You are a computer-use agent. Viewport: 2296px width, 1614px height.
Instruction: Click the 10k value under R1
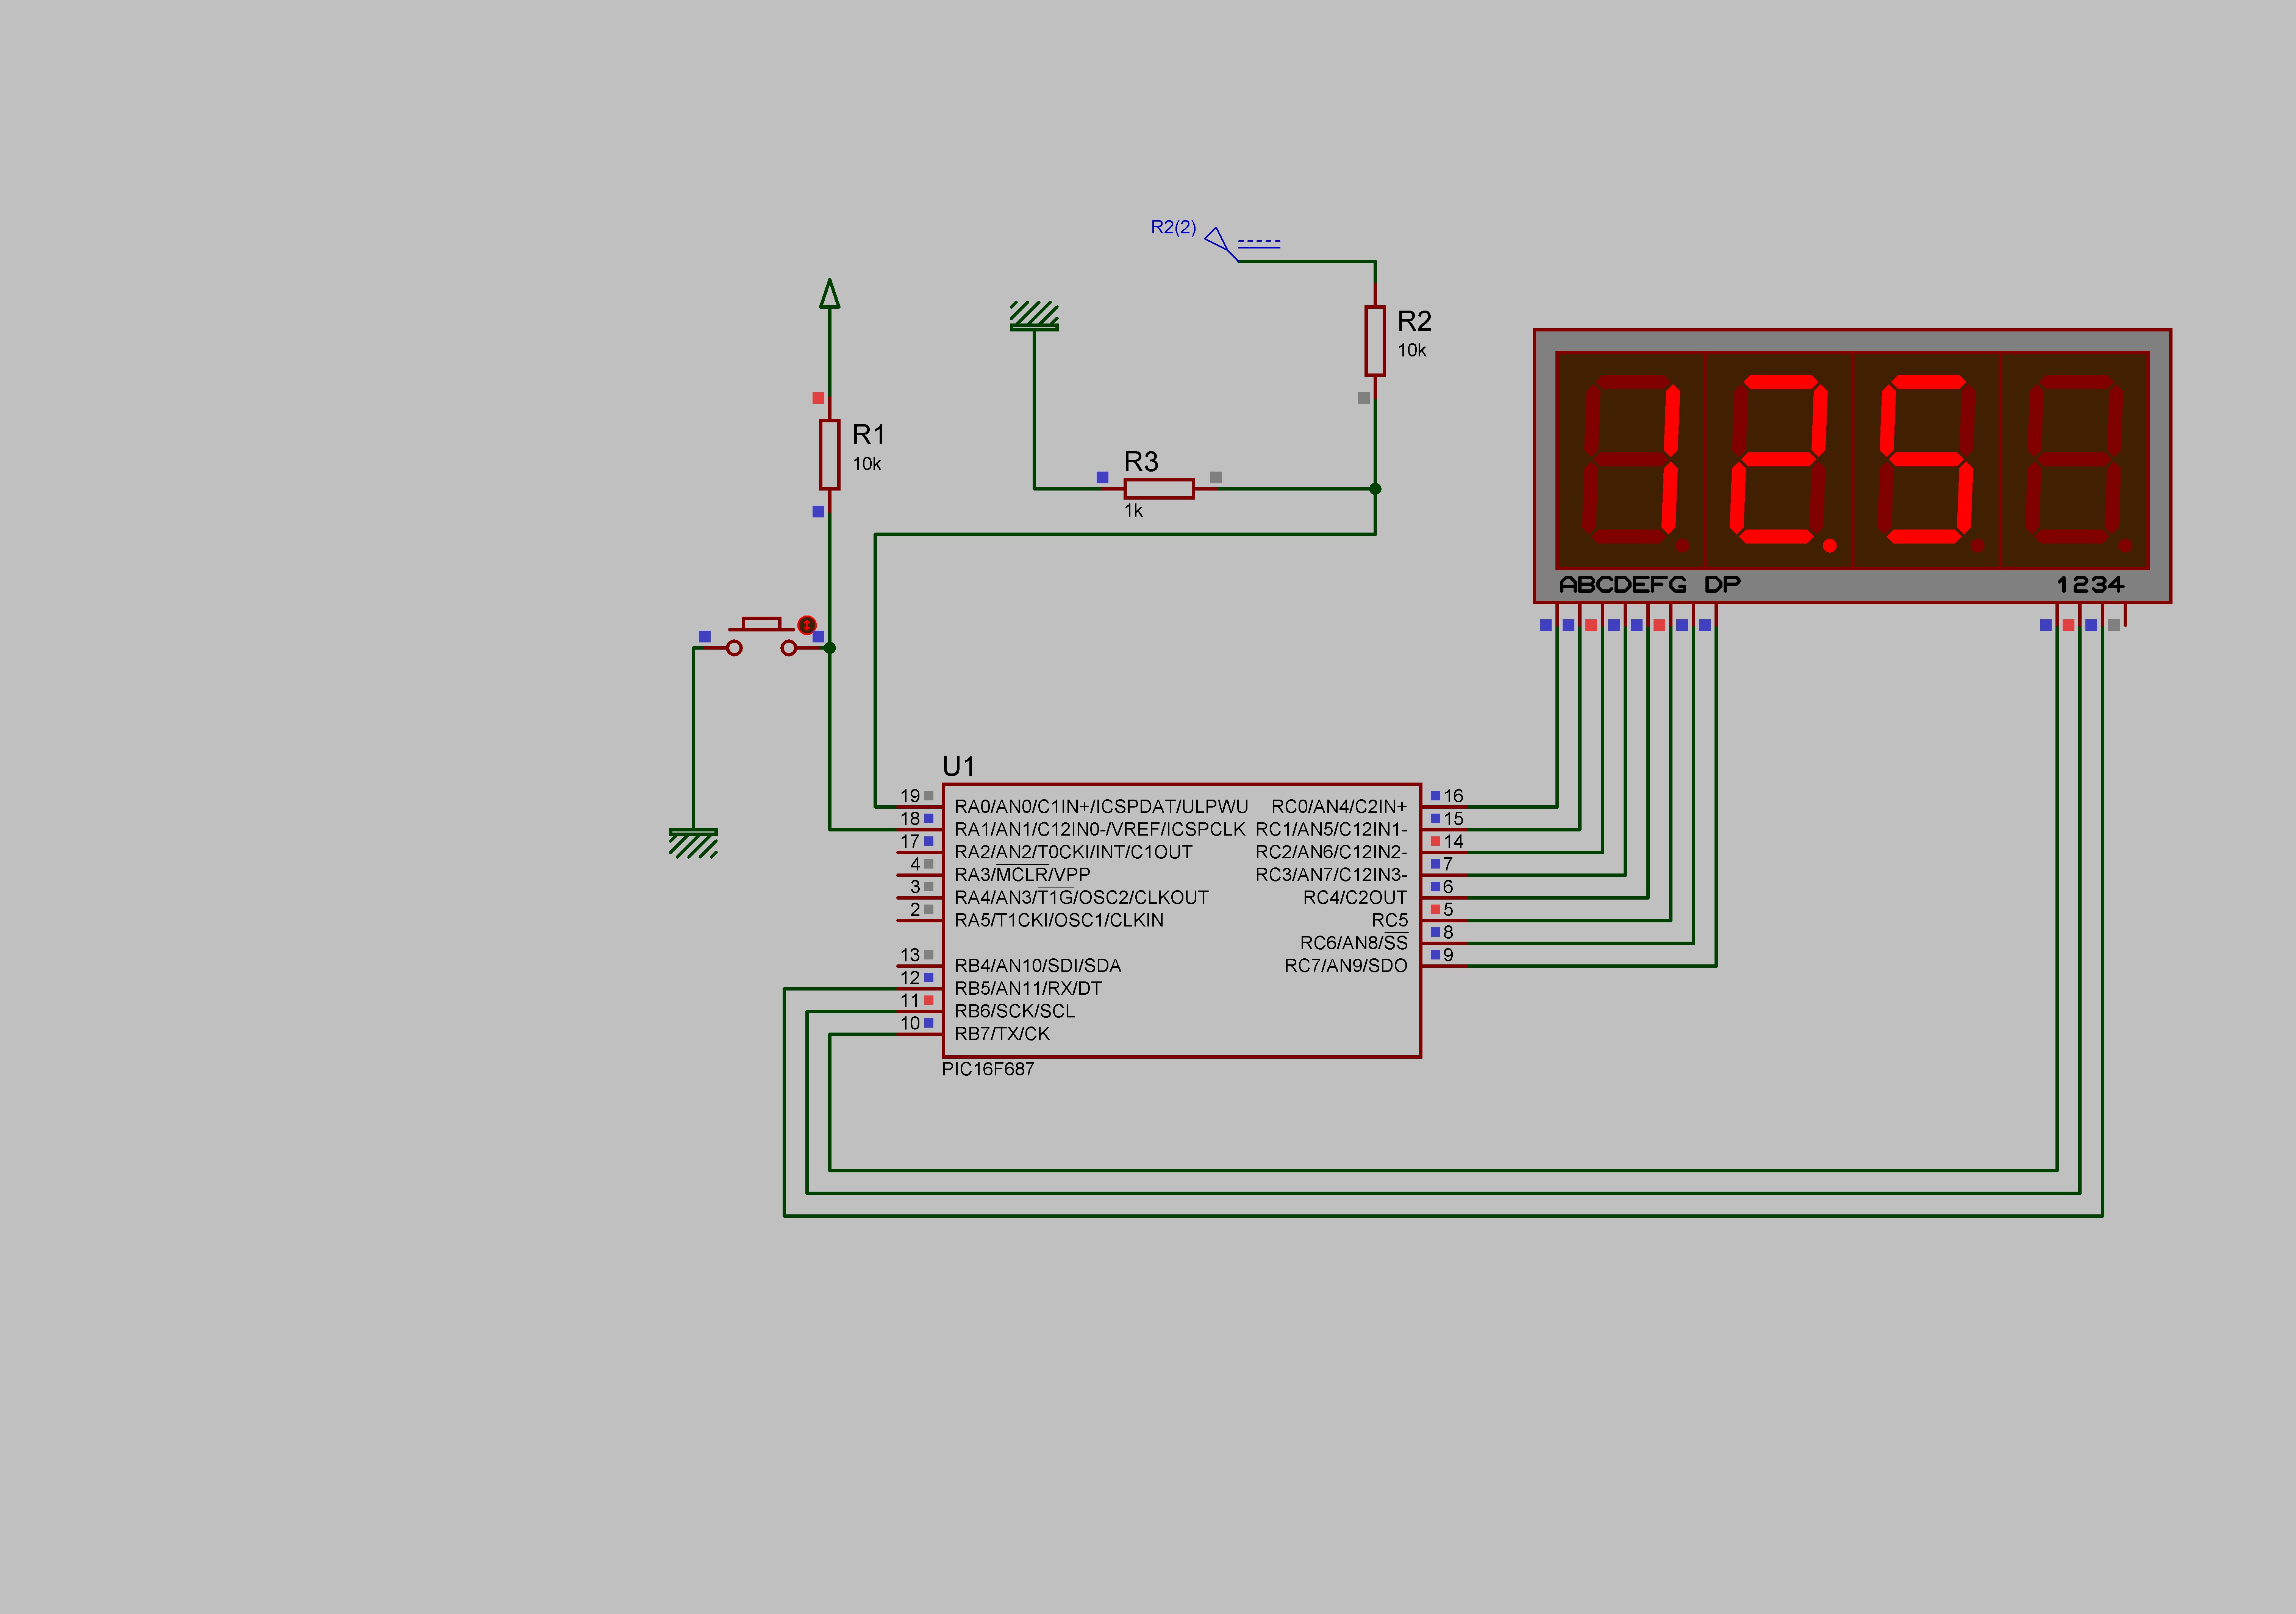(867, 464)
